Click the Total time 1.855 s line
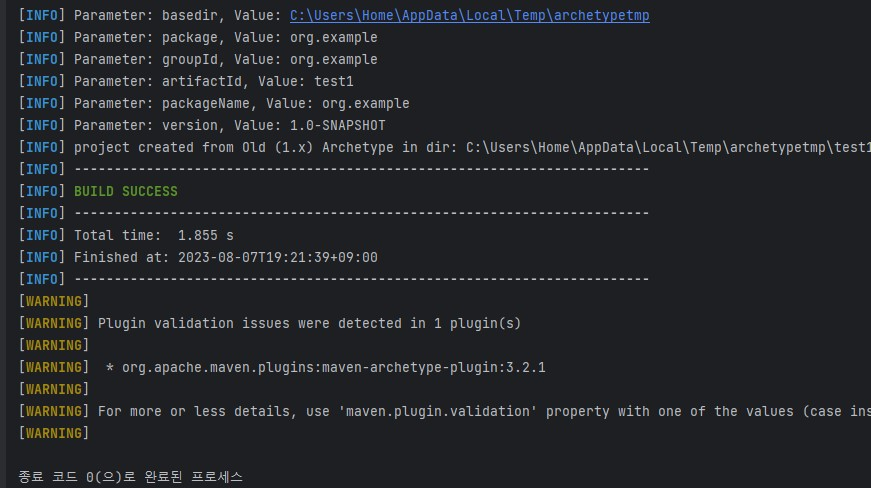 126,235
